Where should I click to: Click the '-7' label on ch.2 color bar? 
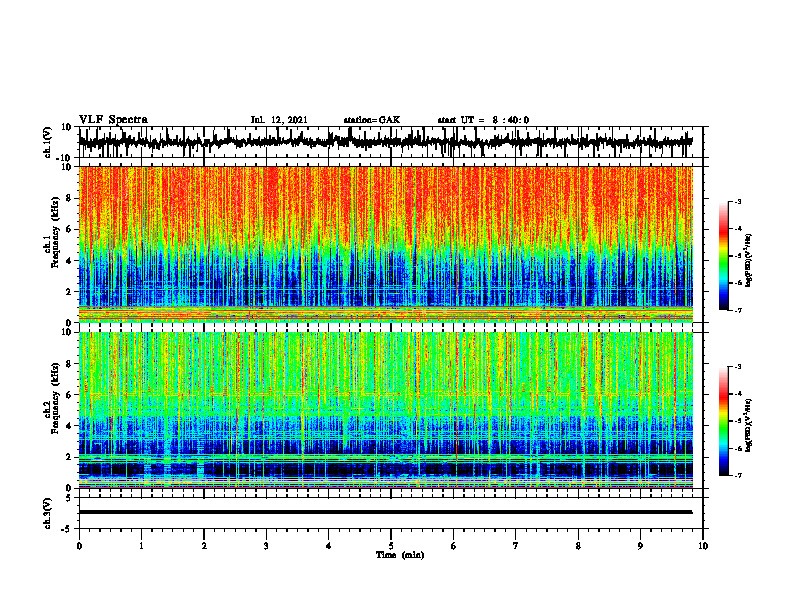click(x=738, y=475)
